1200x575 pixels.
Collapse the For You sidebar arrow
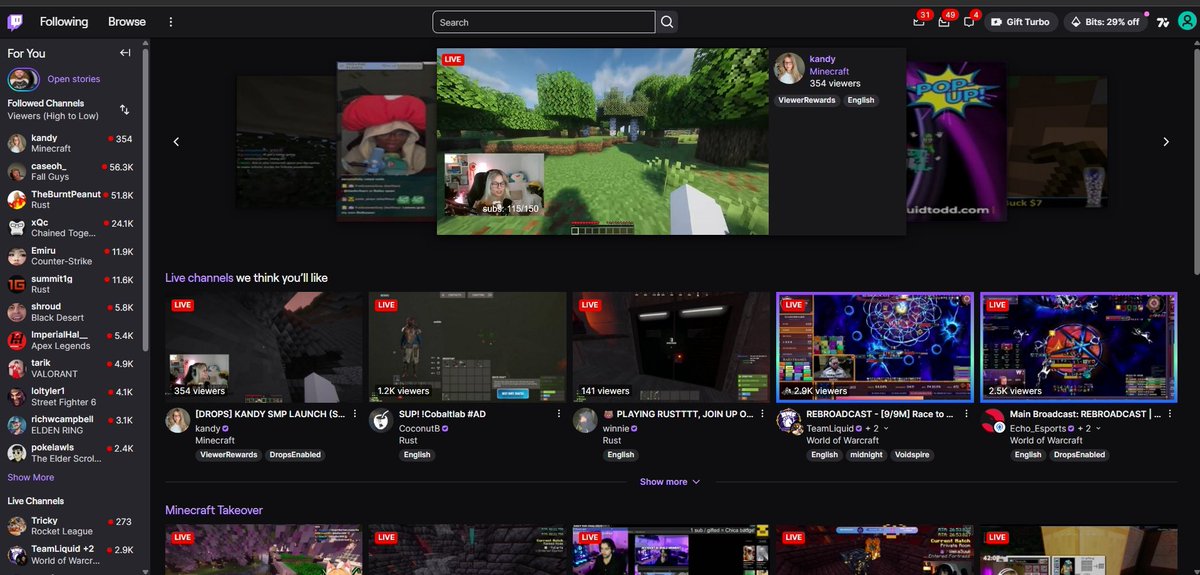[x=125, y=53]
